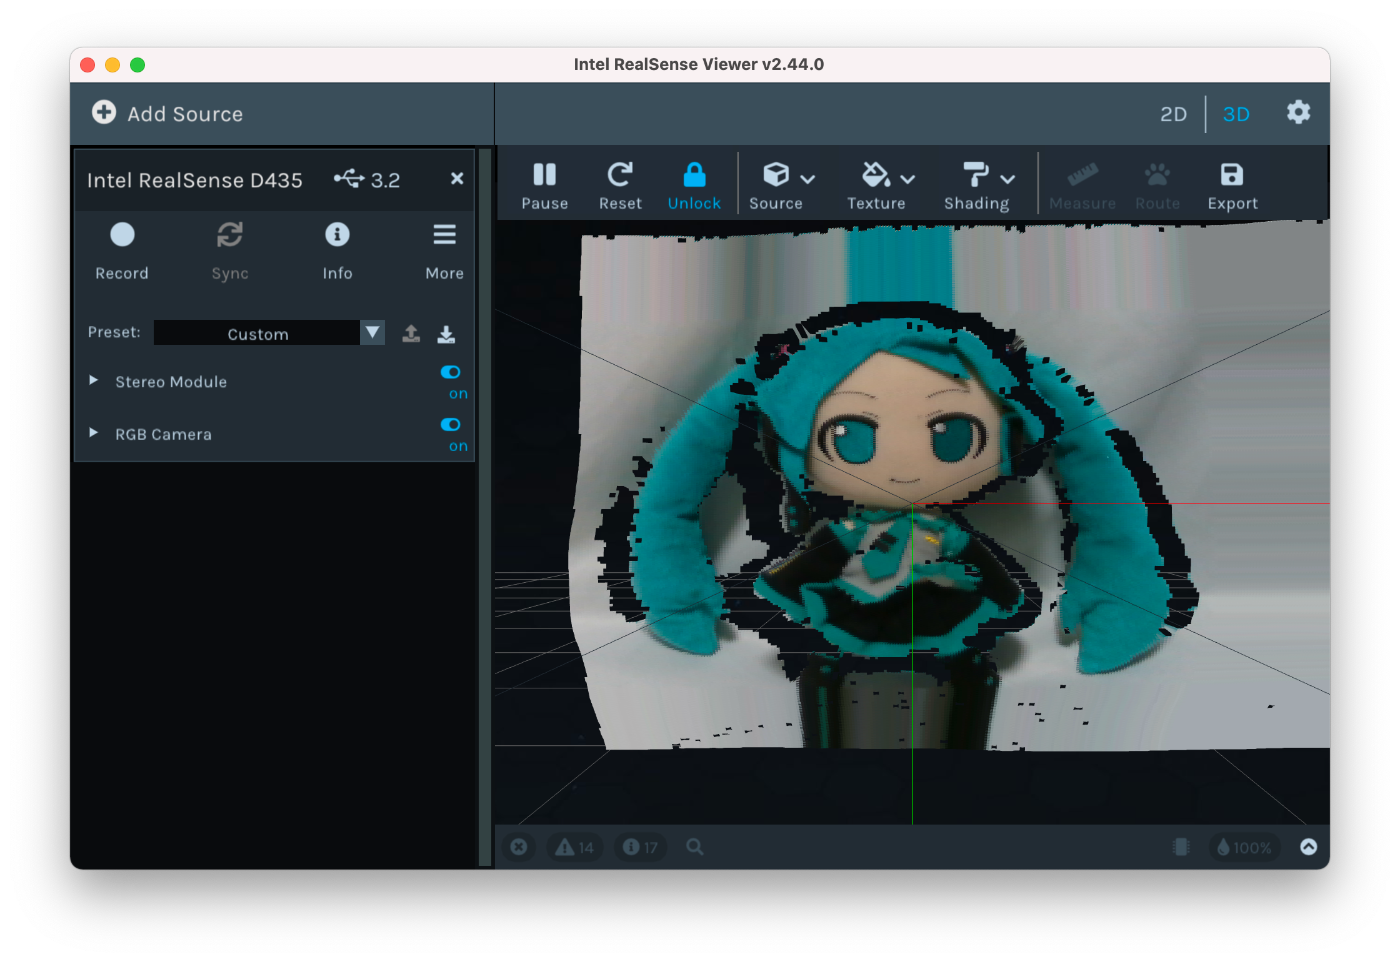Open the settings gear

1298,112
